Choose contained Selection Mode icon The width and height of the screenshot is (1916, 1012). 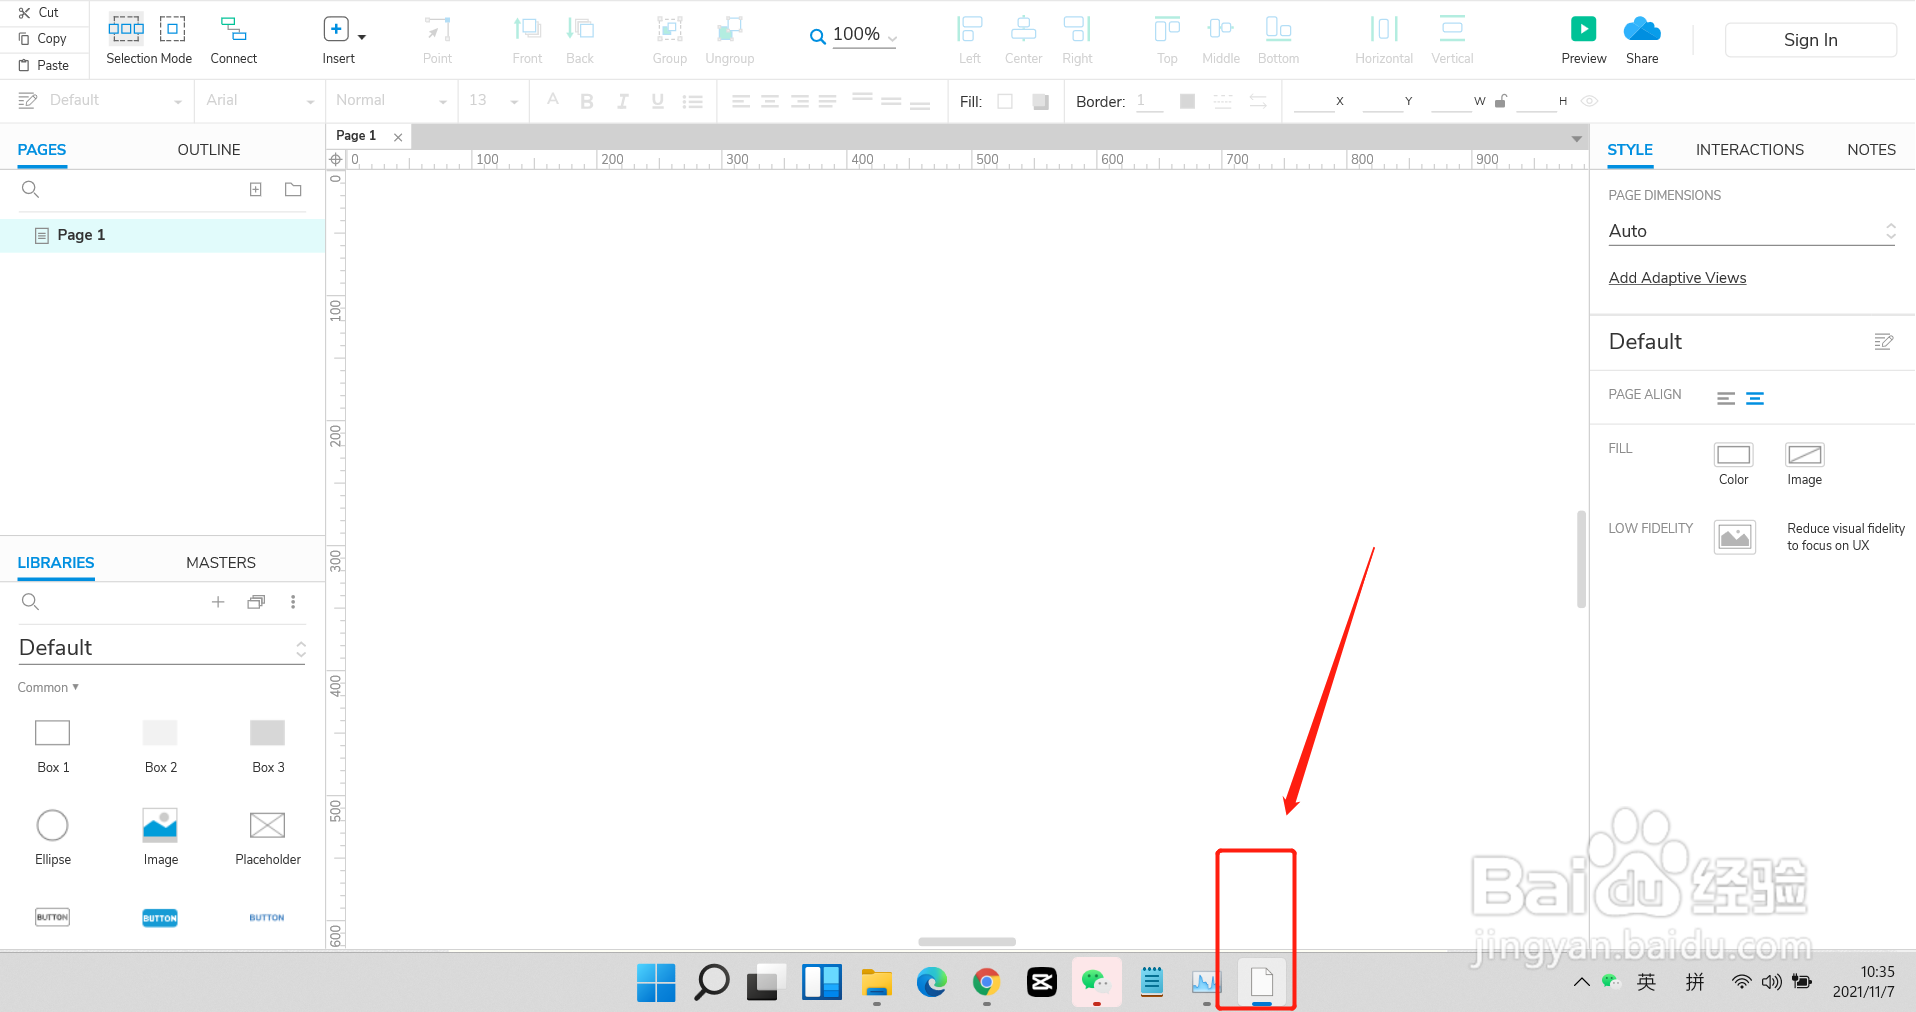pos(173,28)
